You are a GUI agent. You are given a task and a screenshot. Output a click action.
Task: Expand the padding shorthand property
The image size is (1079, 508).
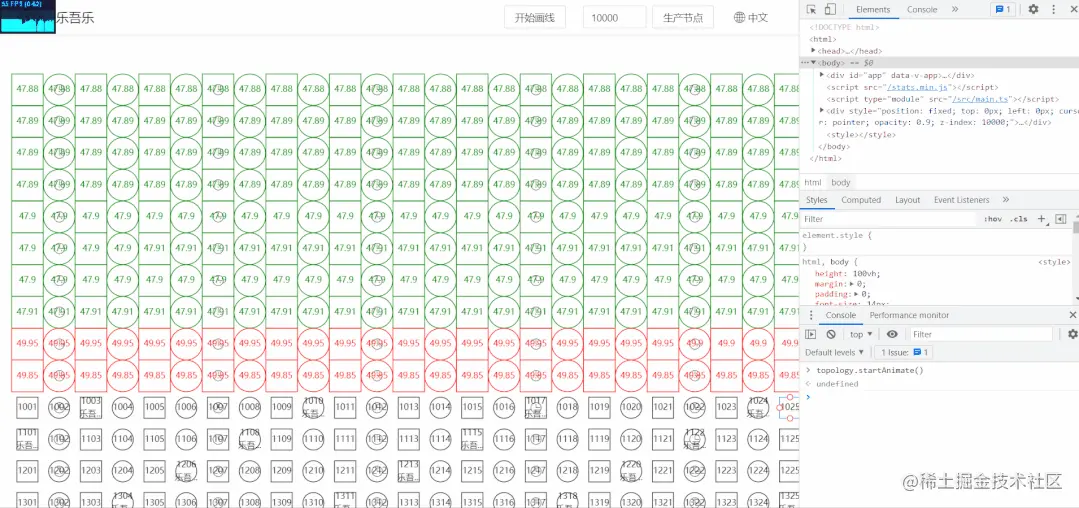point(857,294)
